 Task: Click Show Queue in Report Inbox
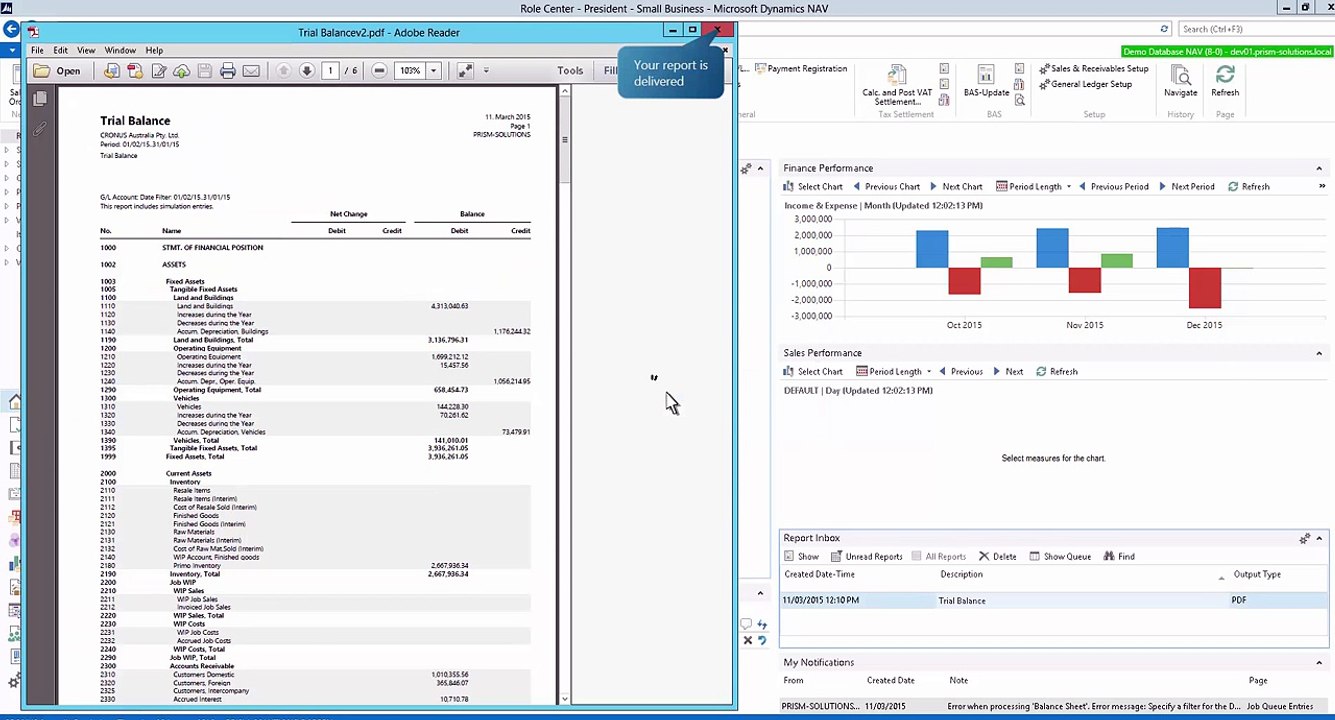pos(1060,556)
